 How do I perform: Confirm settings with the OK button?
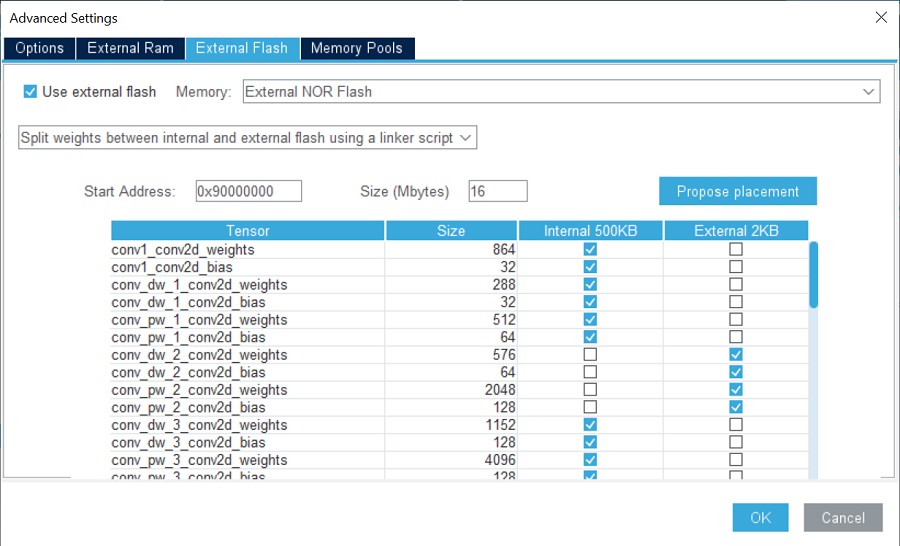point(761,518)
